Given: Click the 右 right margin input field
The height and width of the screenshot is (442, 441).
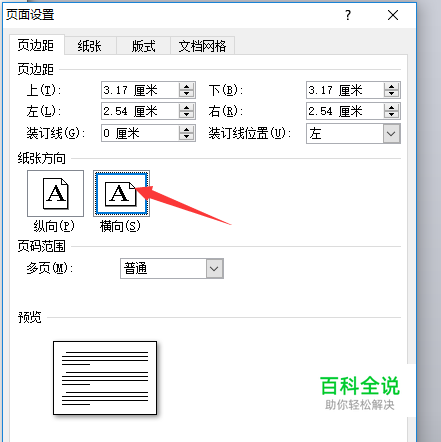Looking at the screenshot, I should point(345,111).
